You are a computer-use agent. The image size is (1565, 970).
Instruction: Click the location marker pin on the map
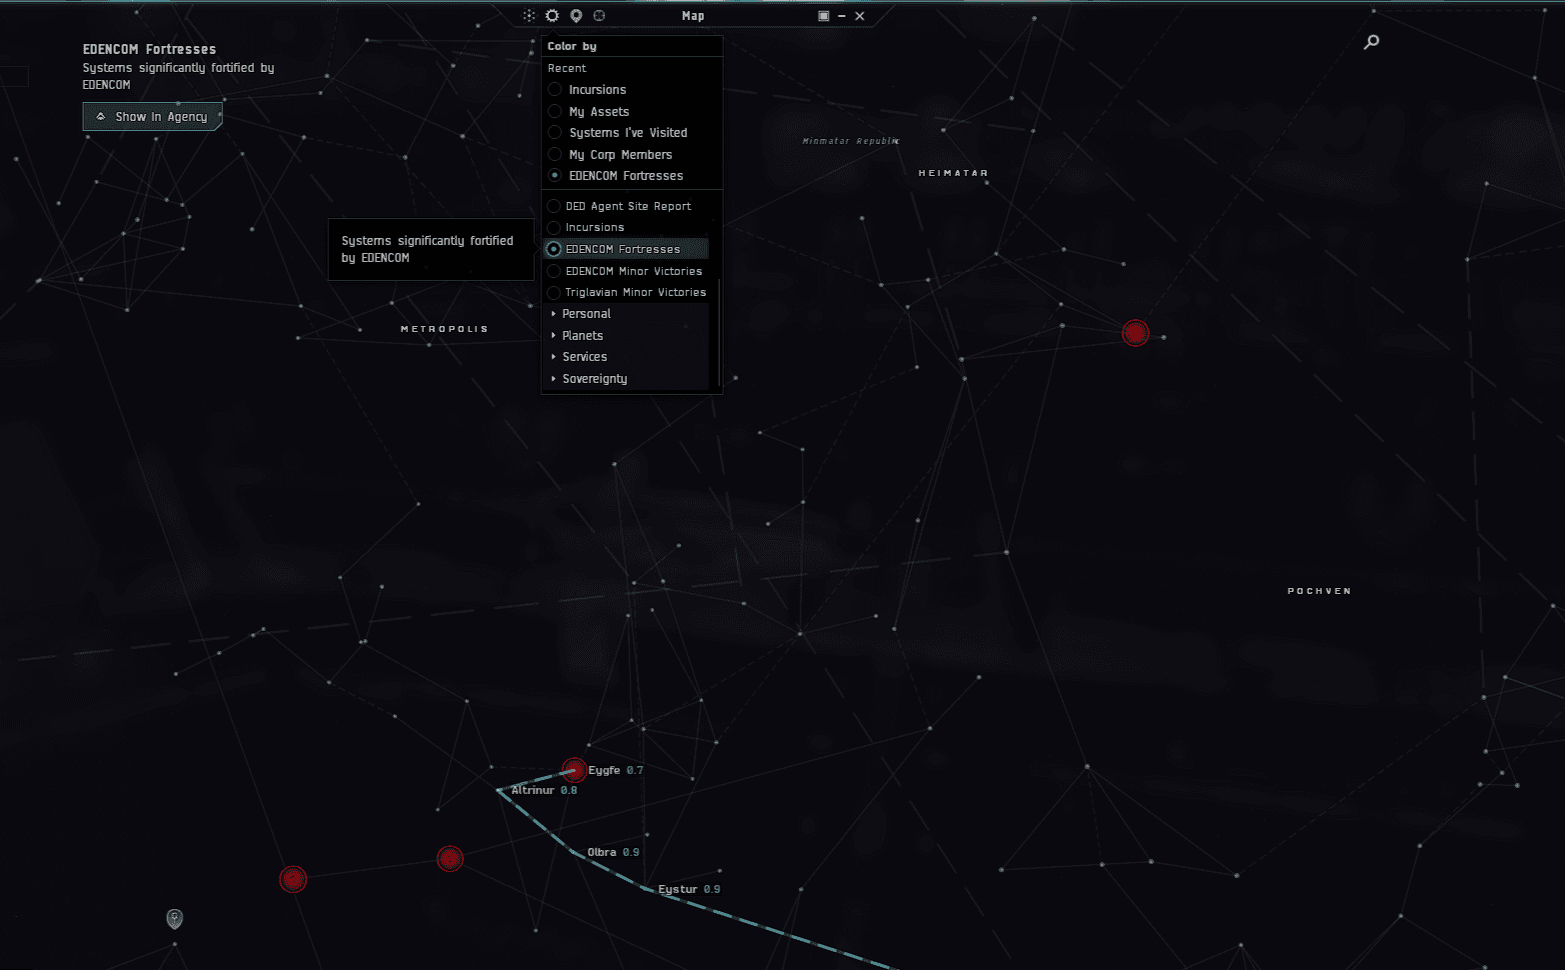(x=174, y=918)
